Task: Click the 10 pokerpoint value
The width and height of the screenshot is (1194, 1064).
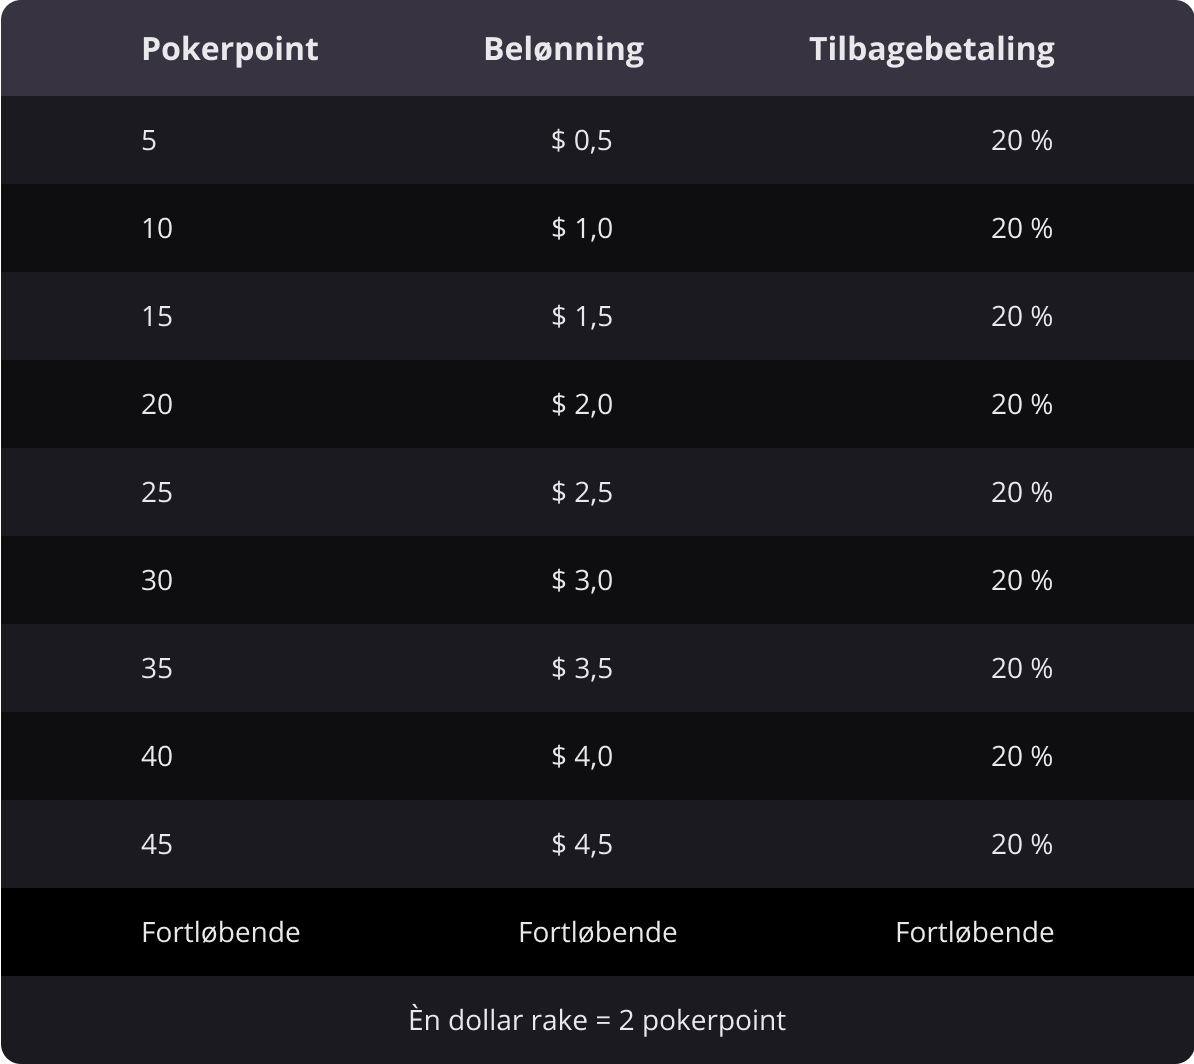Action: click(157, 229)
